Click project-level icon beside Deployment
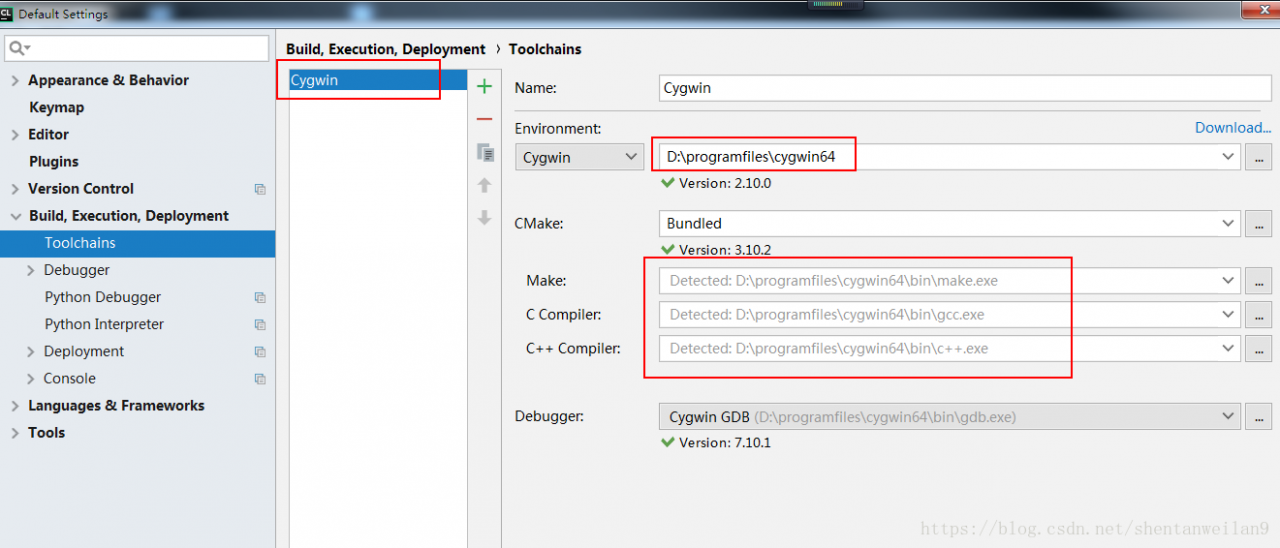The height and width of the screenshot is (548, 1280). (x=260, y=352)
